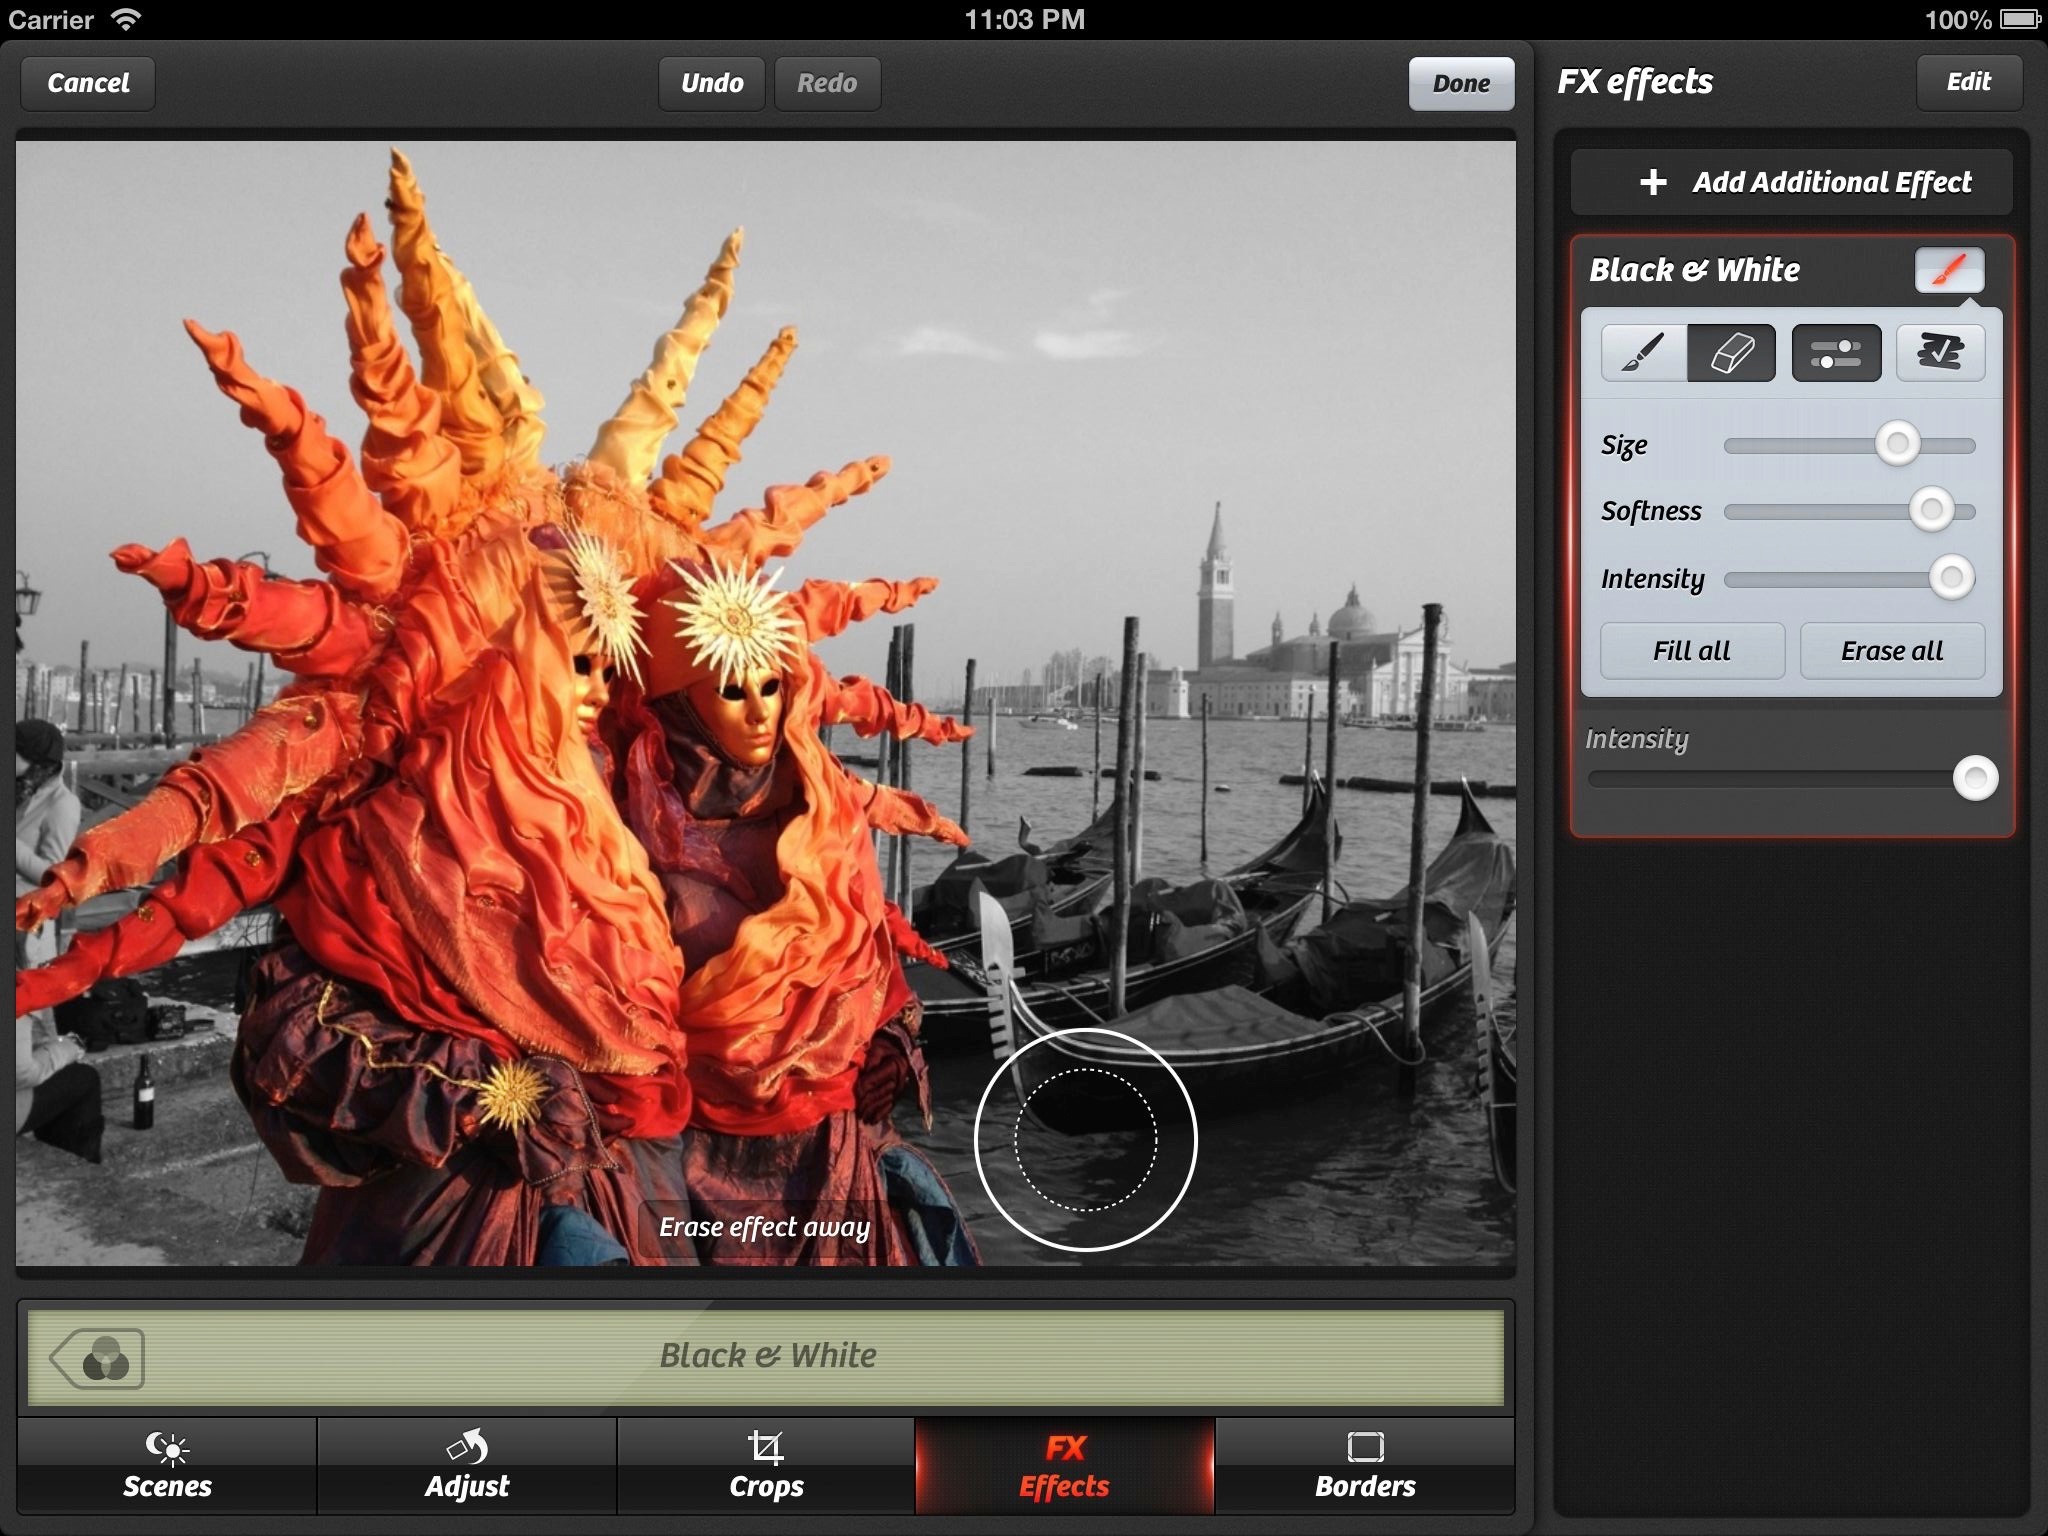This screenshot has height=1536, width=2048.
Task: Select the FX Effects tab
Action: 1065,1466
